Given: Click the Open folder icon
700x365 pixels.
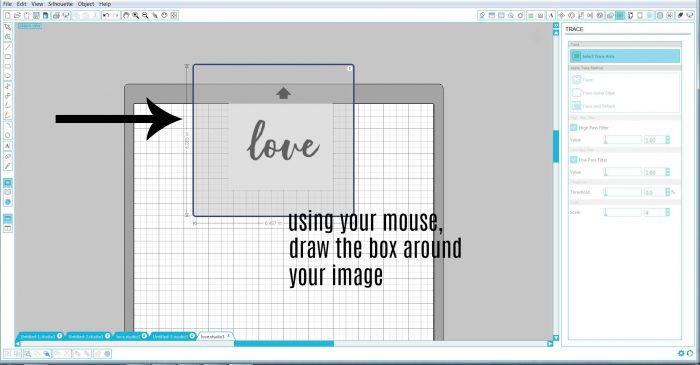Looking at the screenshot, I should coord(17,15).
